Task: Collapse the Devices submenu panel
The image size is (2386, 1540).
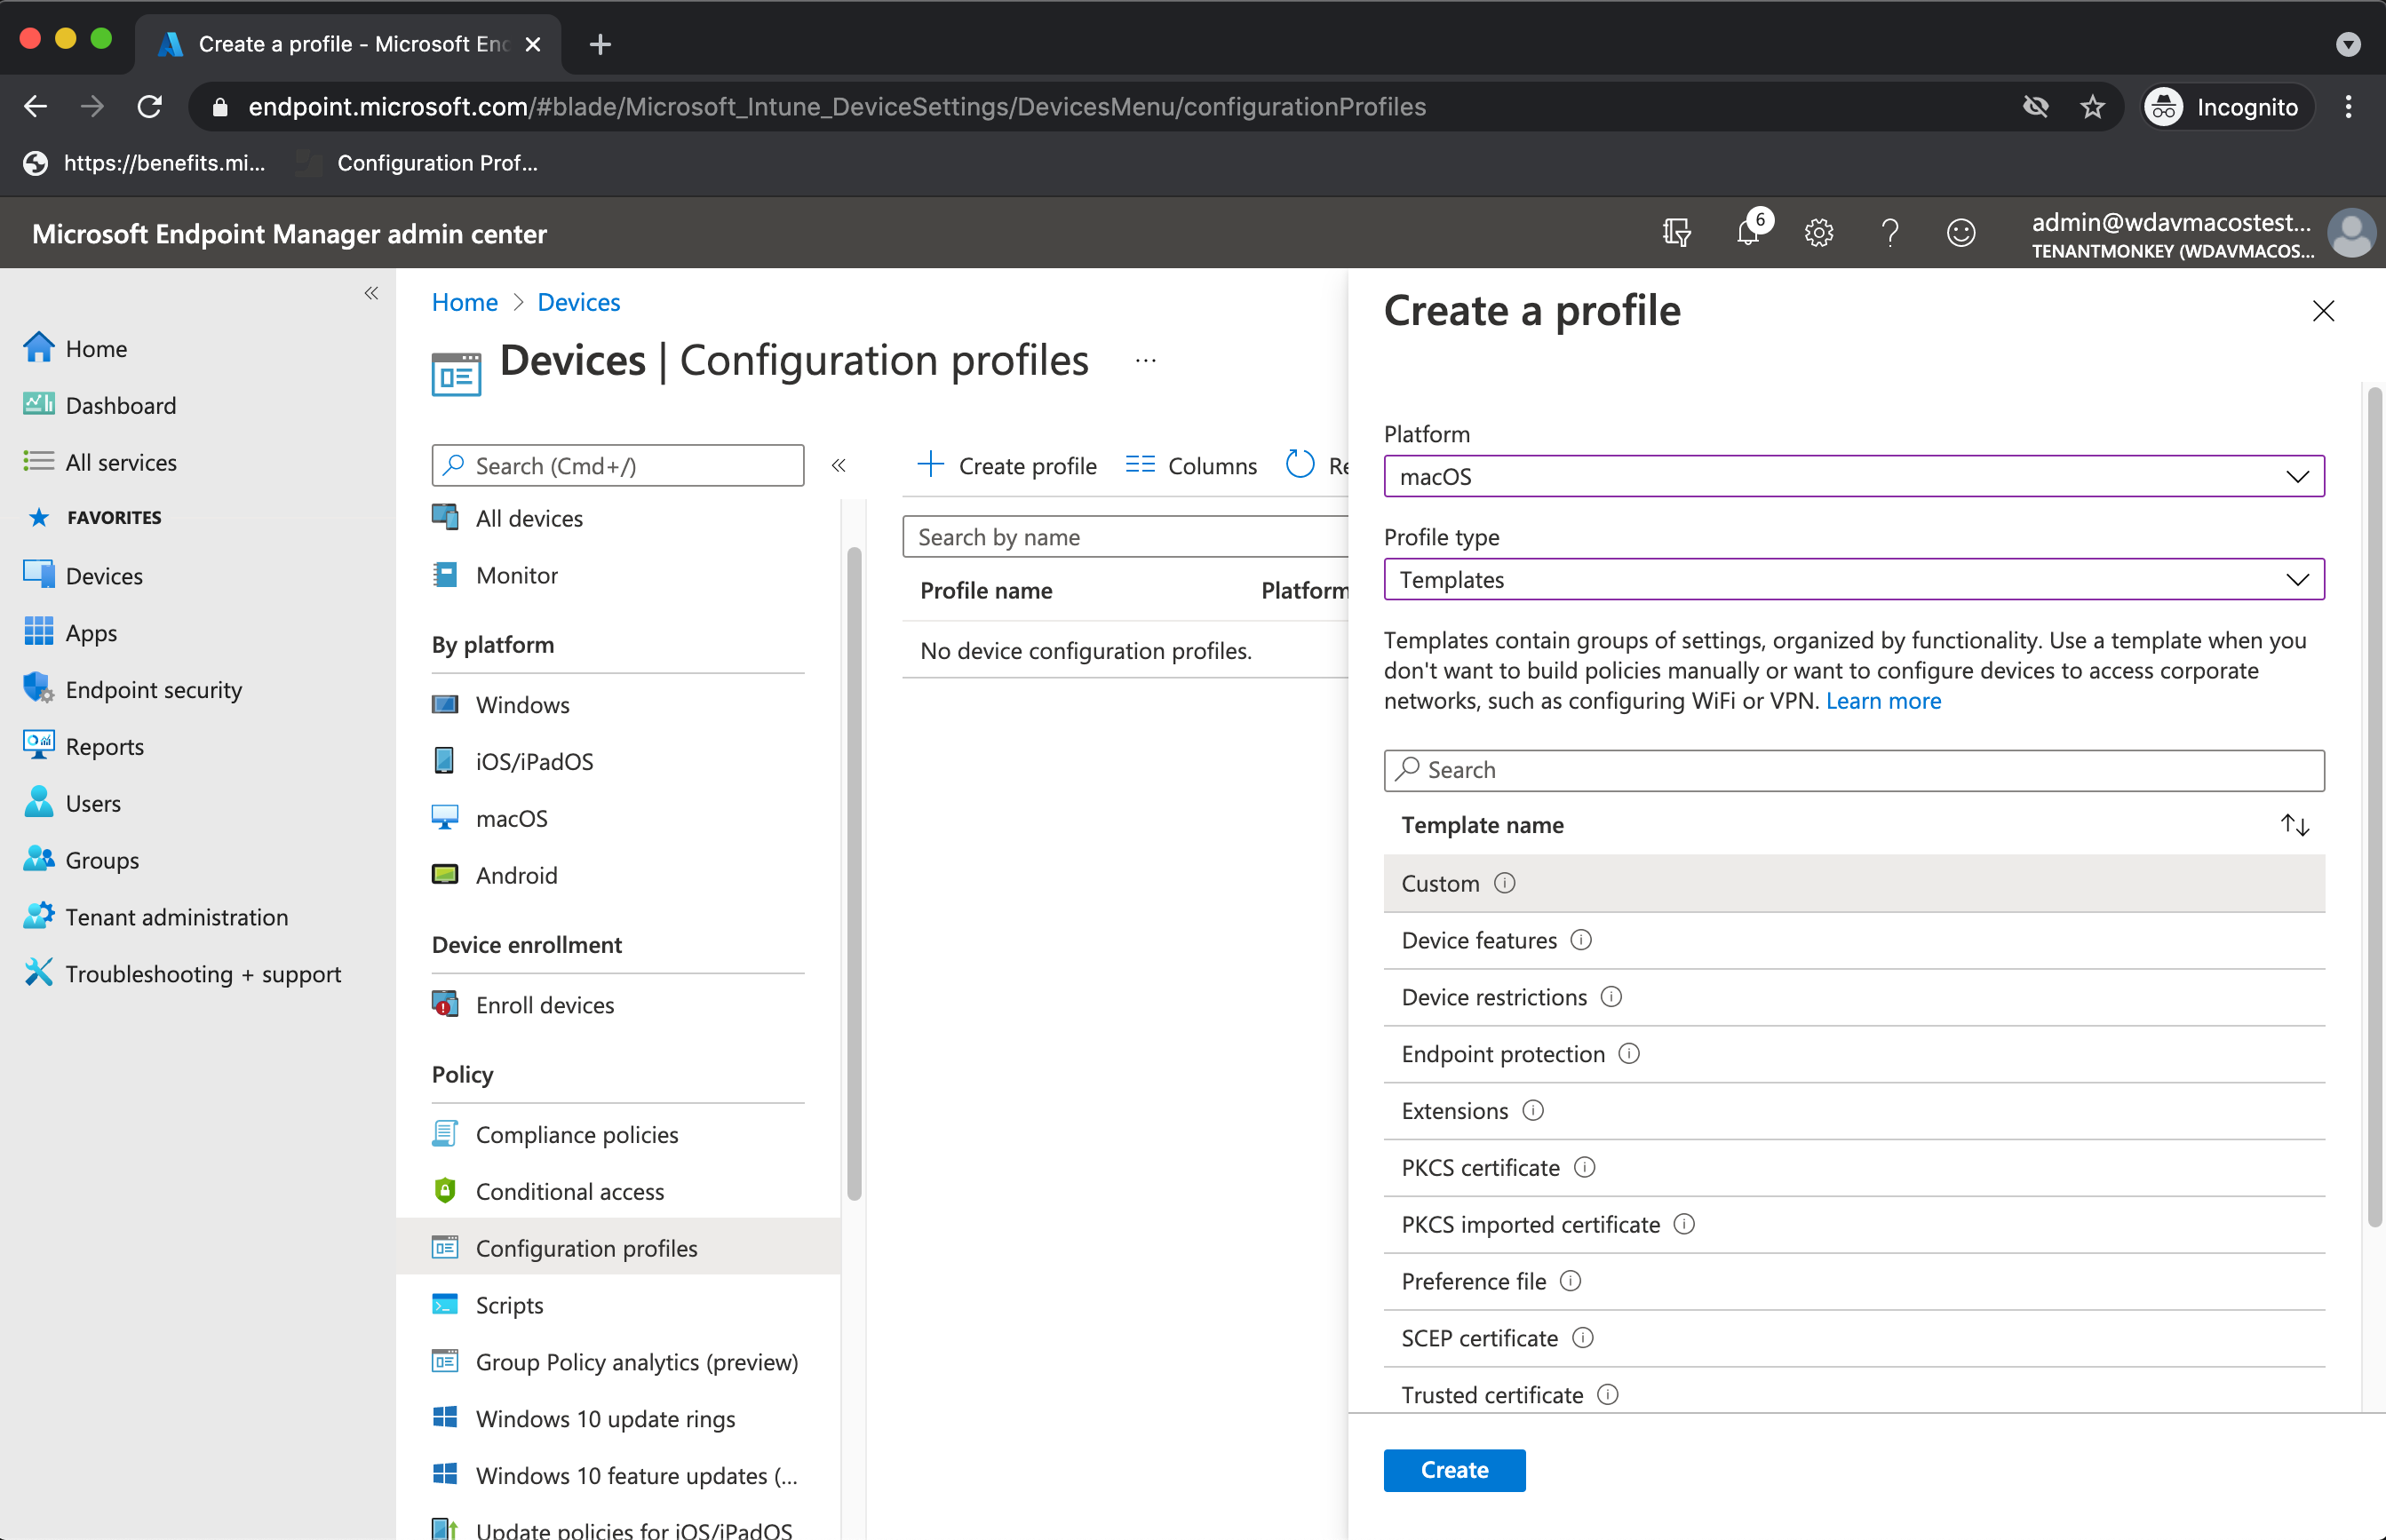Action: [839, 465]
